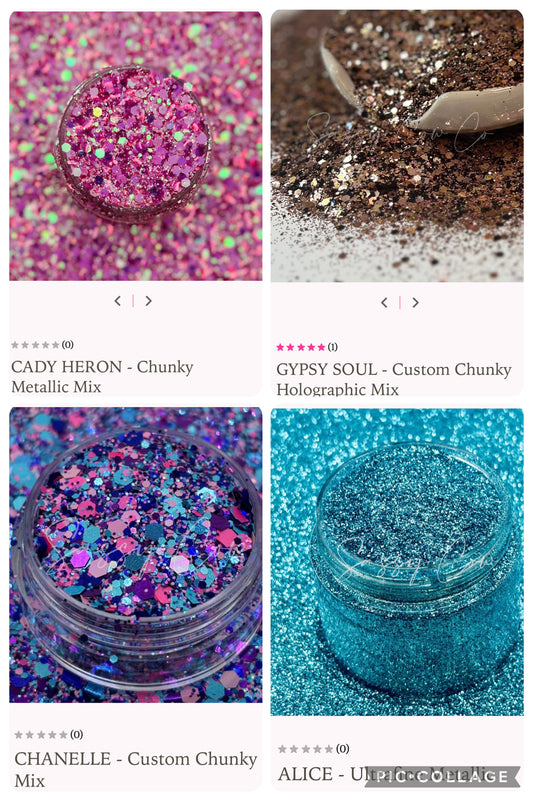
Task: Go to previous image of Cady Heron glitter
Action: 118,301
